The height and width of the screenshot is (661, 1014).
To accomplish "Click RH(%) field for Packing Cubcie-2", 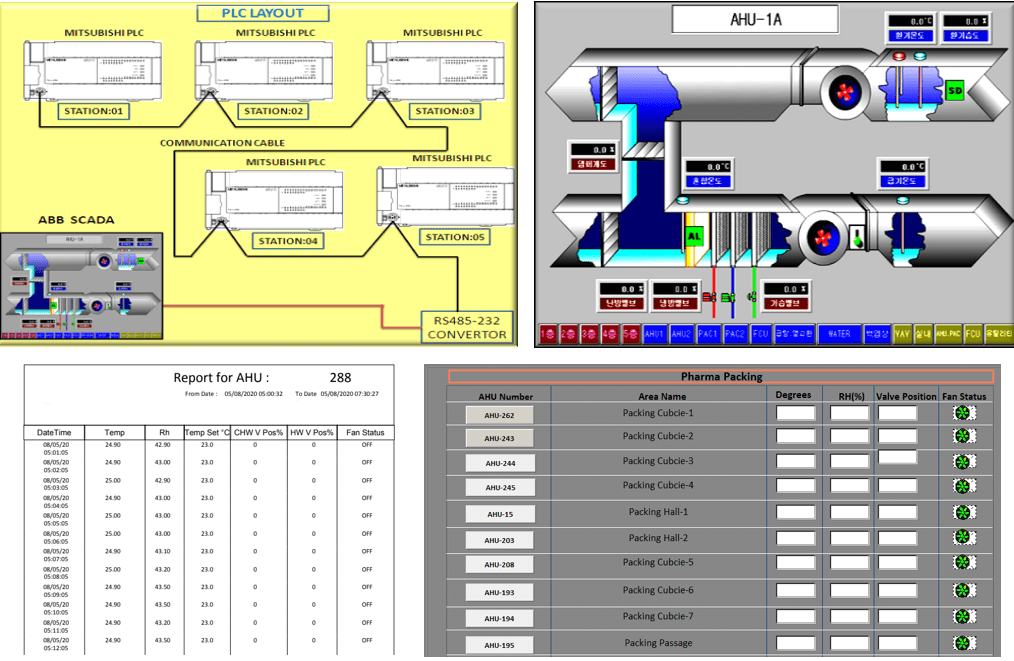I will tap(850, 437).
